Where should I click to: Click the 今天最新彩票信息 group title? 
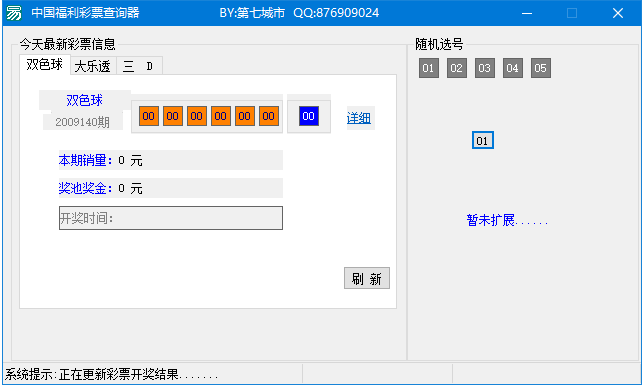click(68, 44)
